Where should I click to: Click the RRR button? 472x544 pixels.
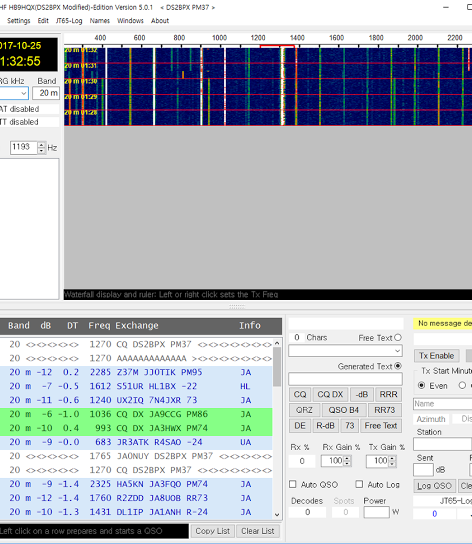pyautogui.click(x=388, y=394)
